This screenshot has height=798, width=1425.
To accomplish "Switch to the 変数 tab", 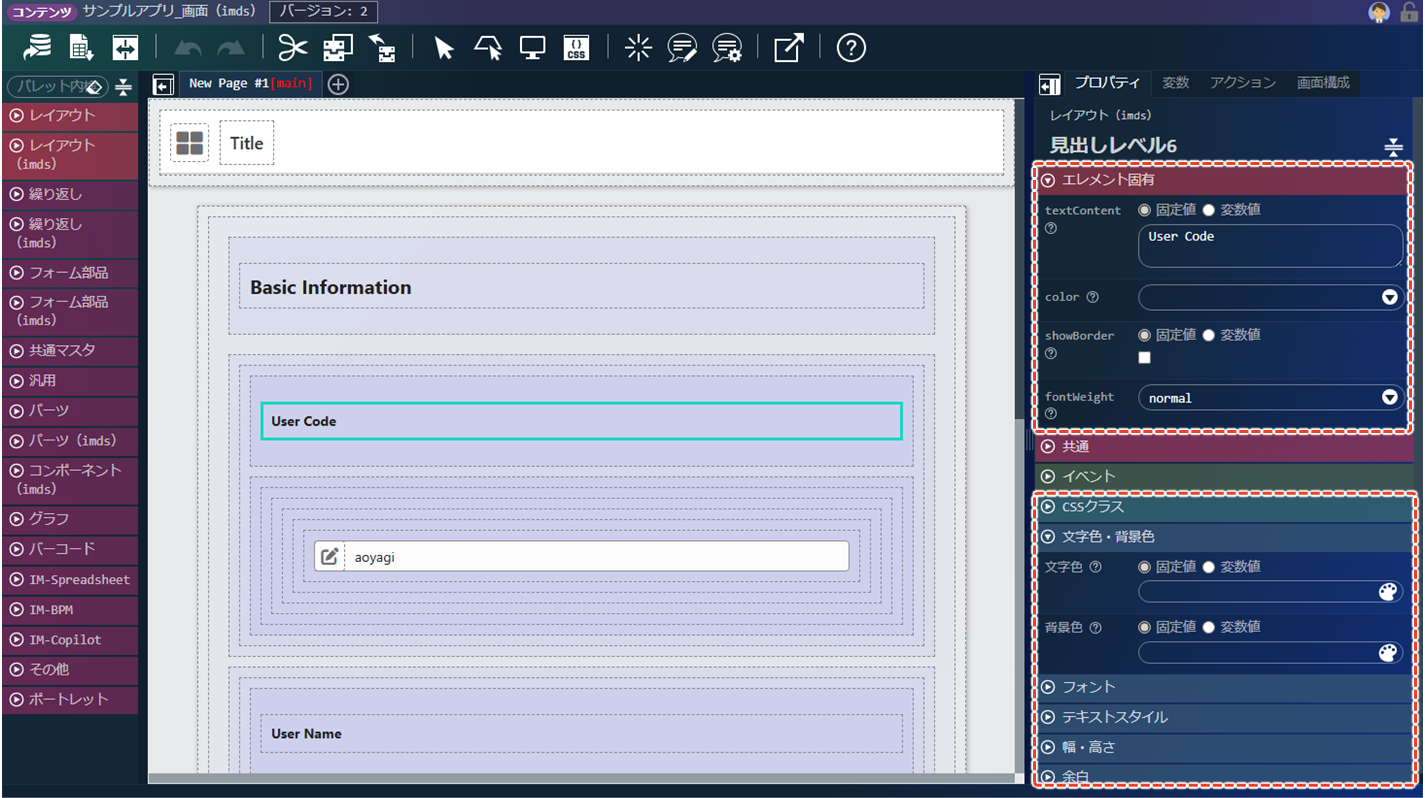I will click(1175, 83).
